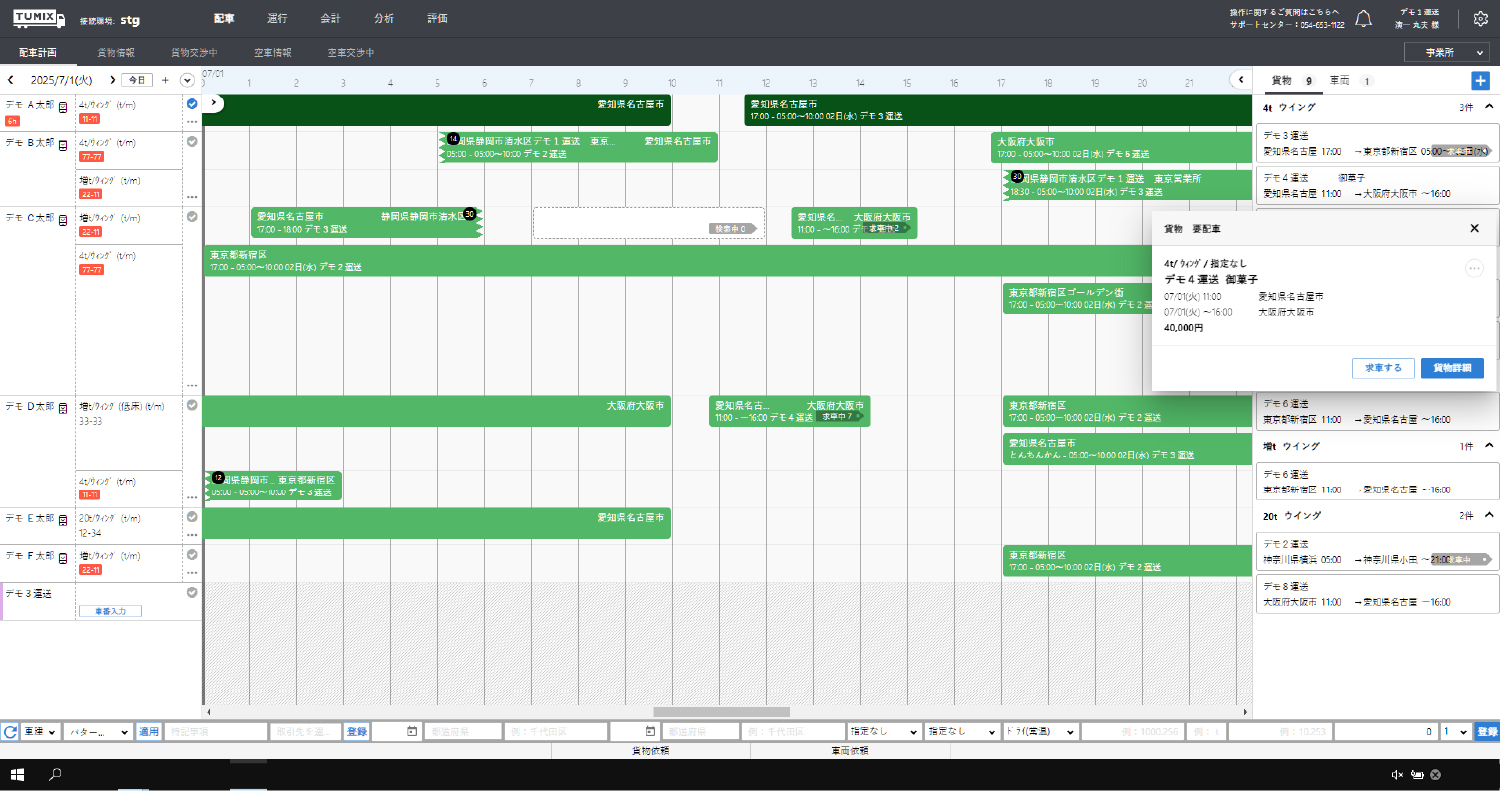Viewport: 1500px width, 791px height.
Task: Toggle the check circle for デモ B太郎
Action: pyautogui.click(x=192, y=141)
